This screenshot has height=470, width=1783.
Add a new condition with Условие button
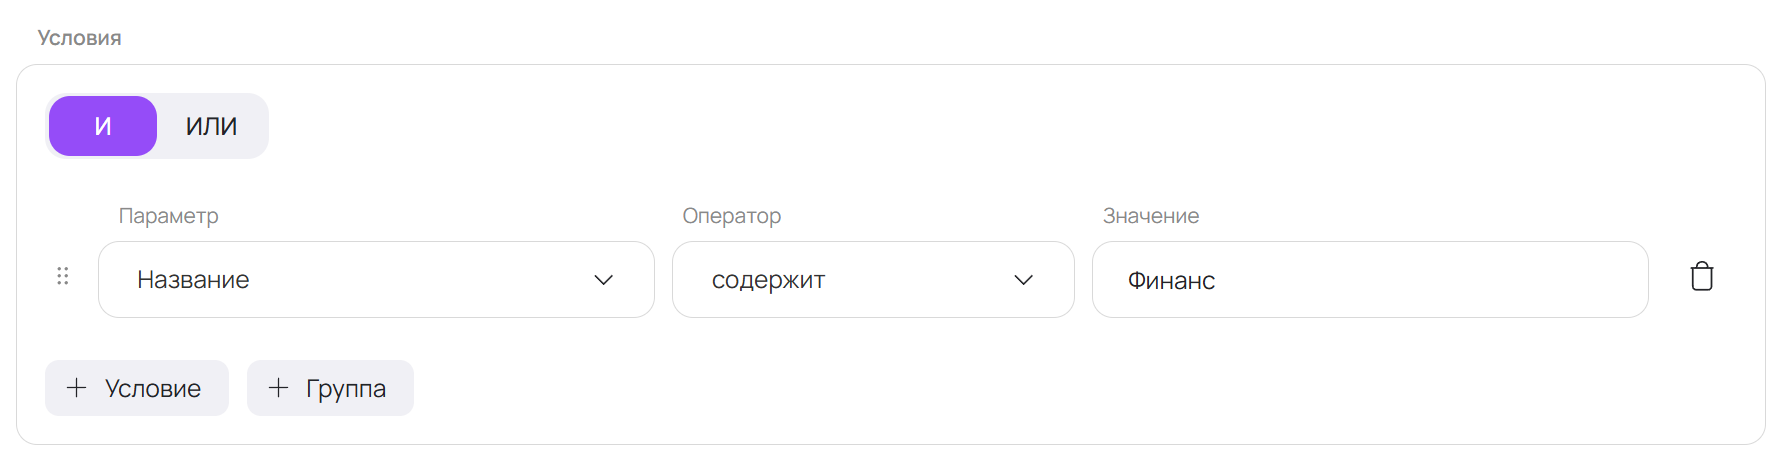[x=137, y=388]
